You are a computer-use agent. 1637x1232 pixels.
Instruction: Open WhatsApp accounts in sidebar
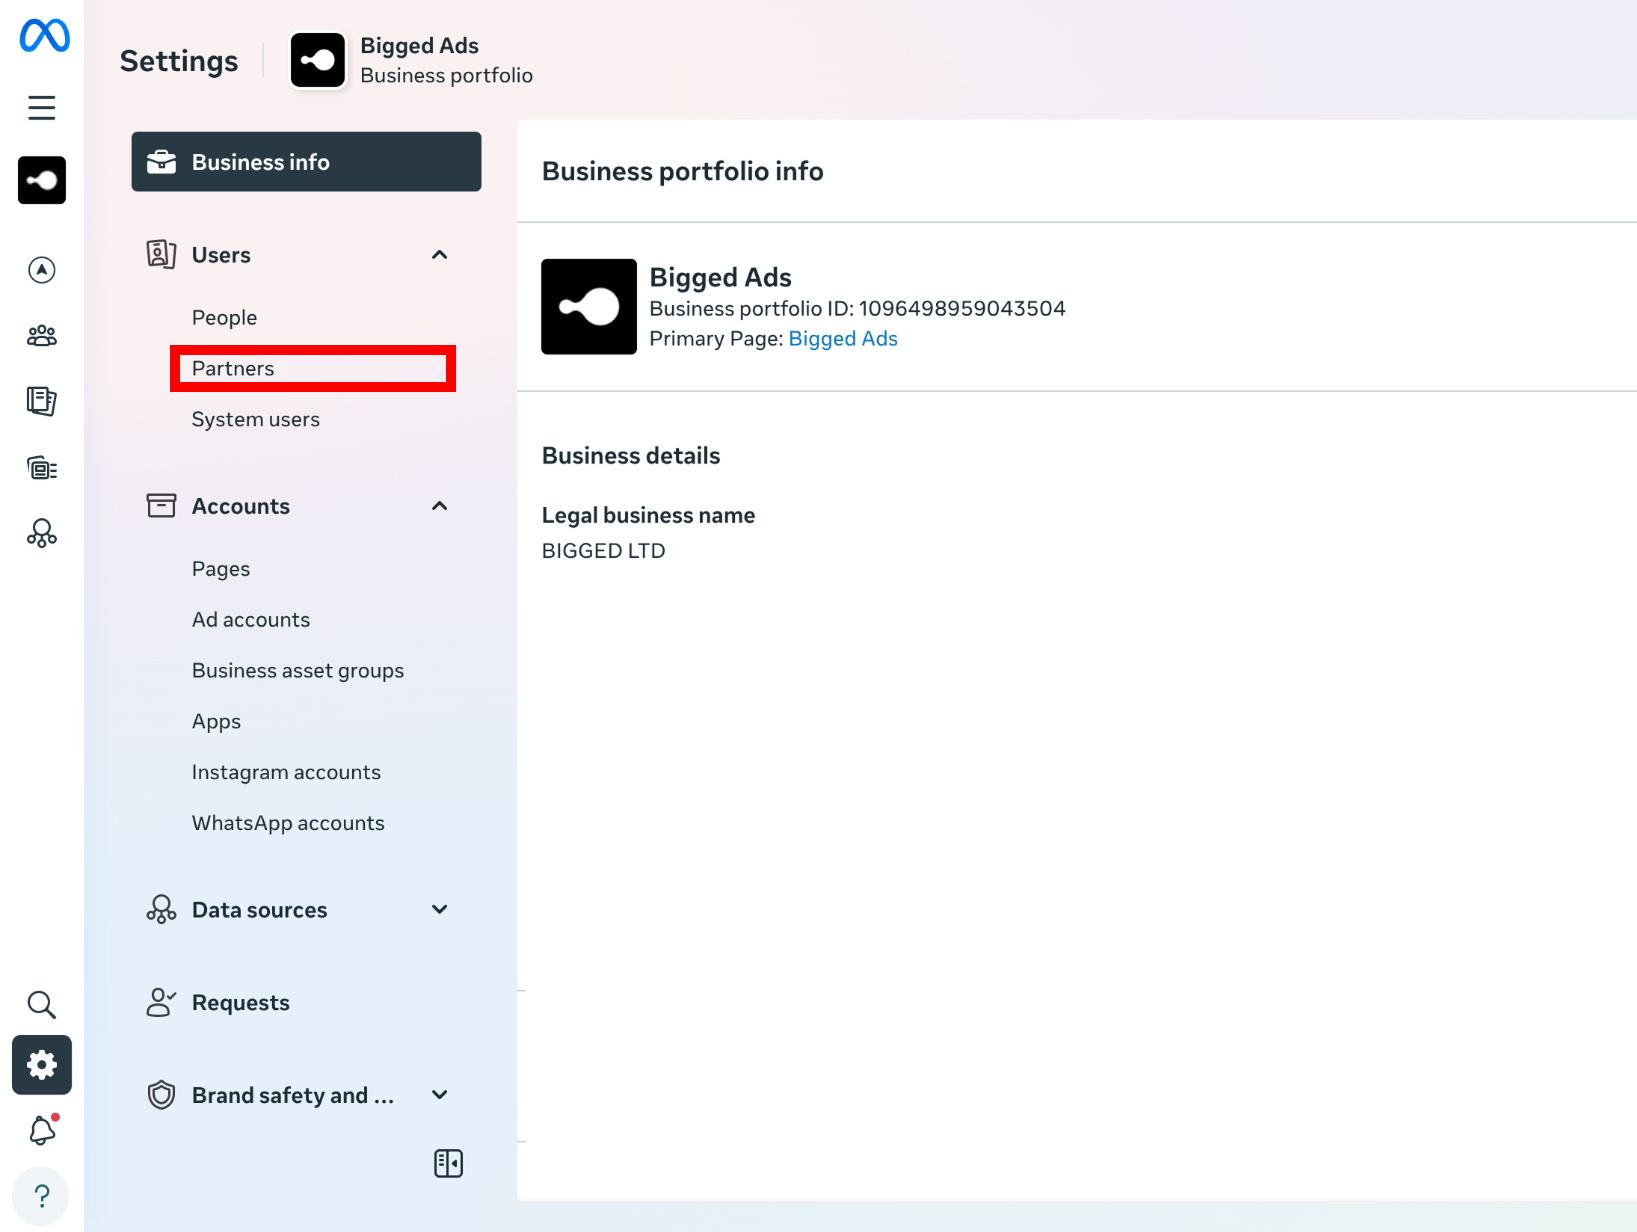pyautogui.click(x=288, y=824)
